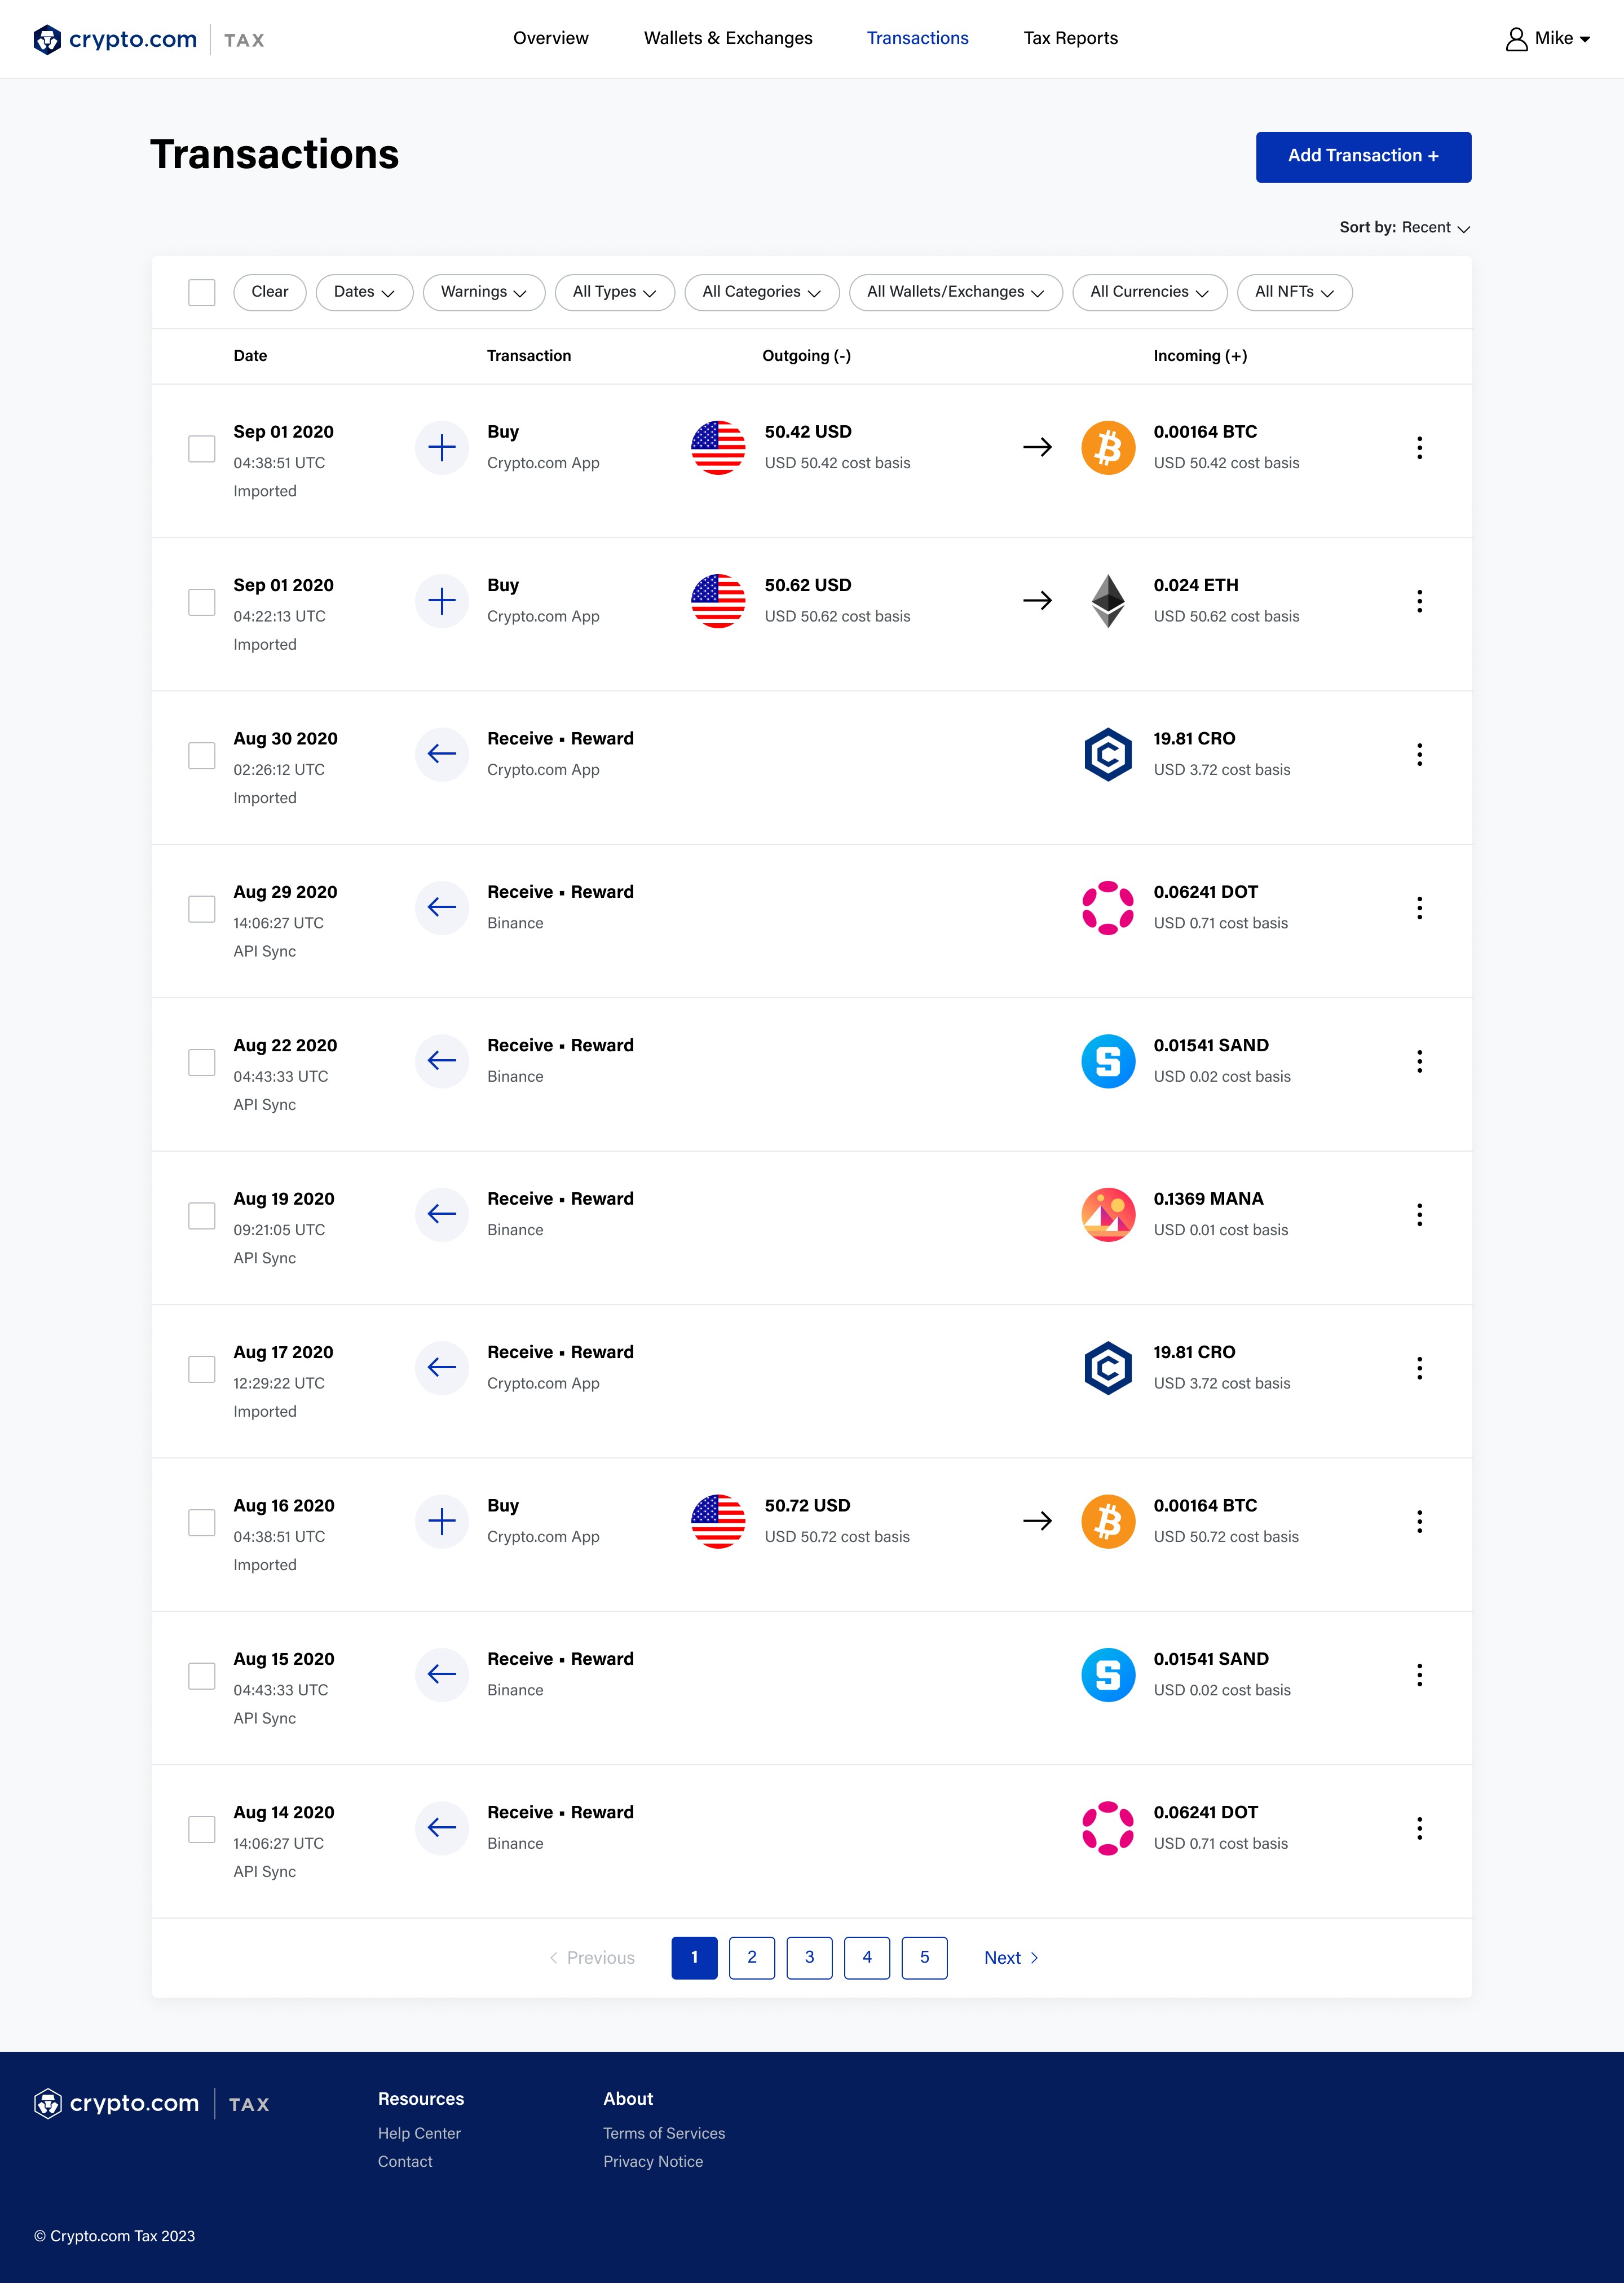Screen dimensions: 1624x2283
Task: Click the Buy plus icon for Aug 16 transaction
Action: click(441, 1521)
